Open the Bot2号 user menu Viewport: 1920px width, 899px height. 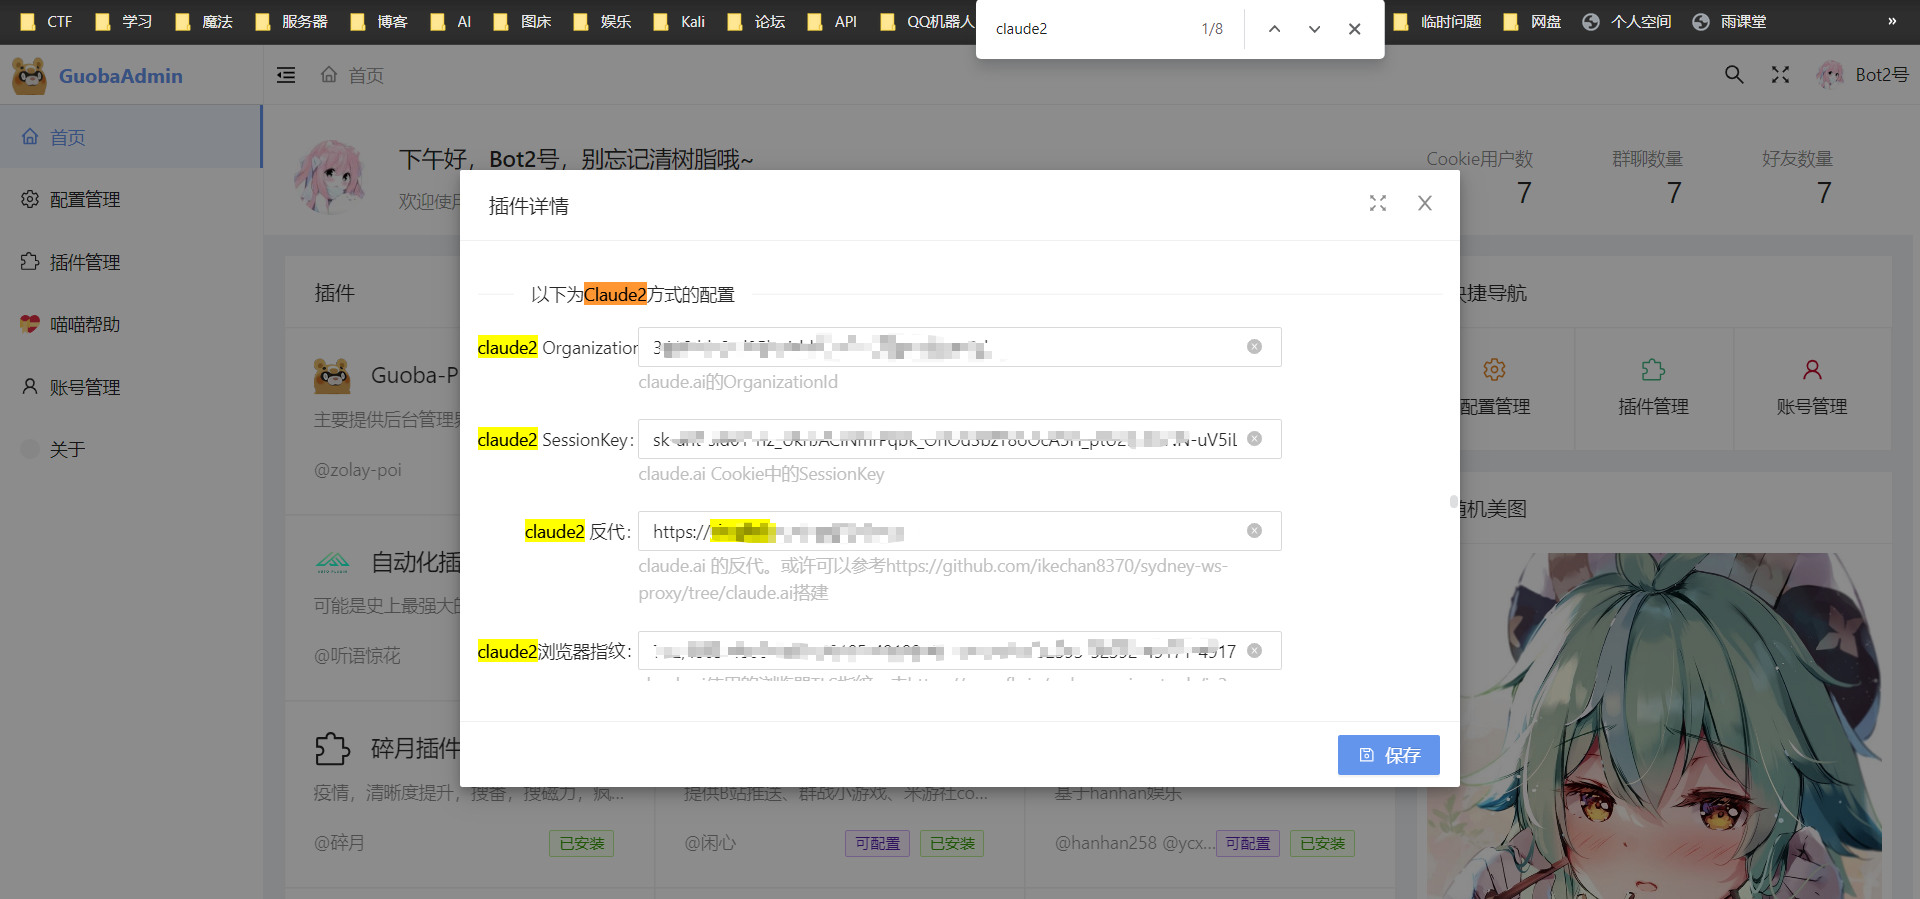[1863, 75]
